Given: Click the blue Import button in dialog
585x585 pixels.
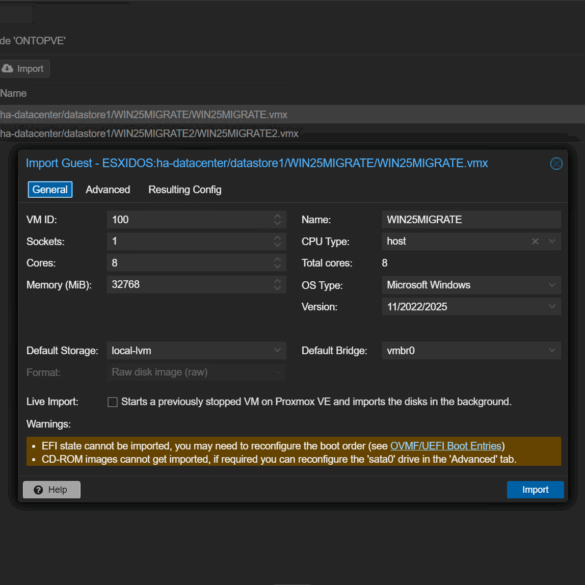Looking at the screenshot, I should 535,489.
